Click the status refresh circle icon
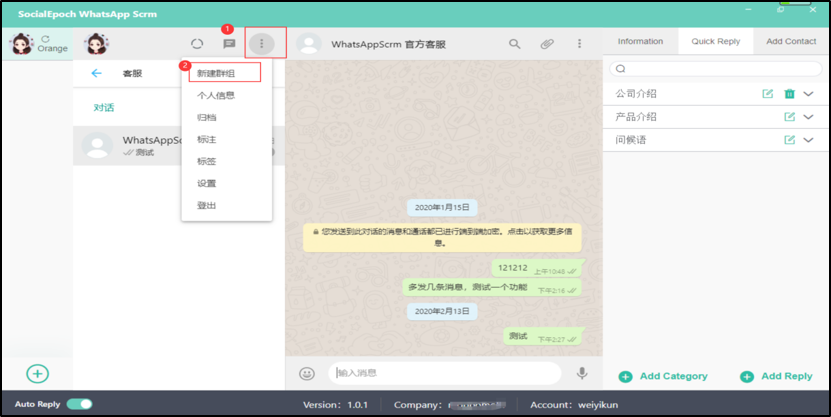Viewport: 831px width, 417px height. pyautogui.click(x=197, y=44)
